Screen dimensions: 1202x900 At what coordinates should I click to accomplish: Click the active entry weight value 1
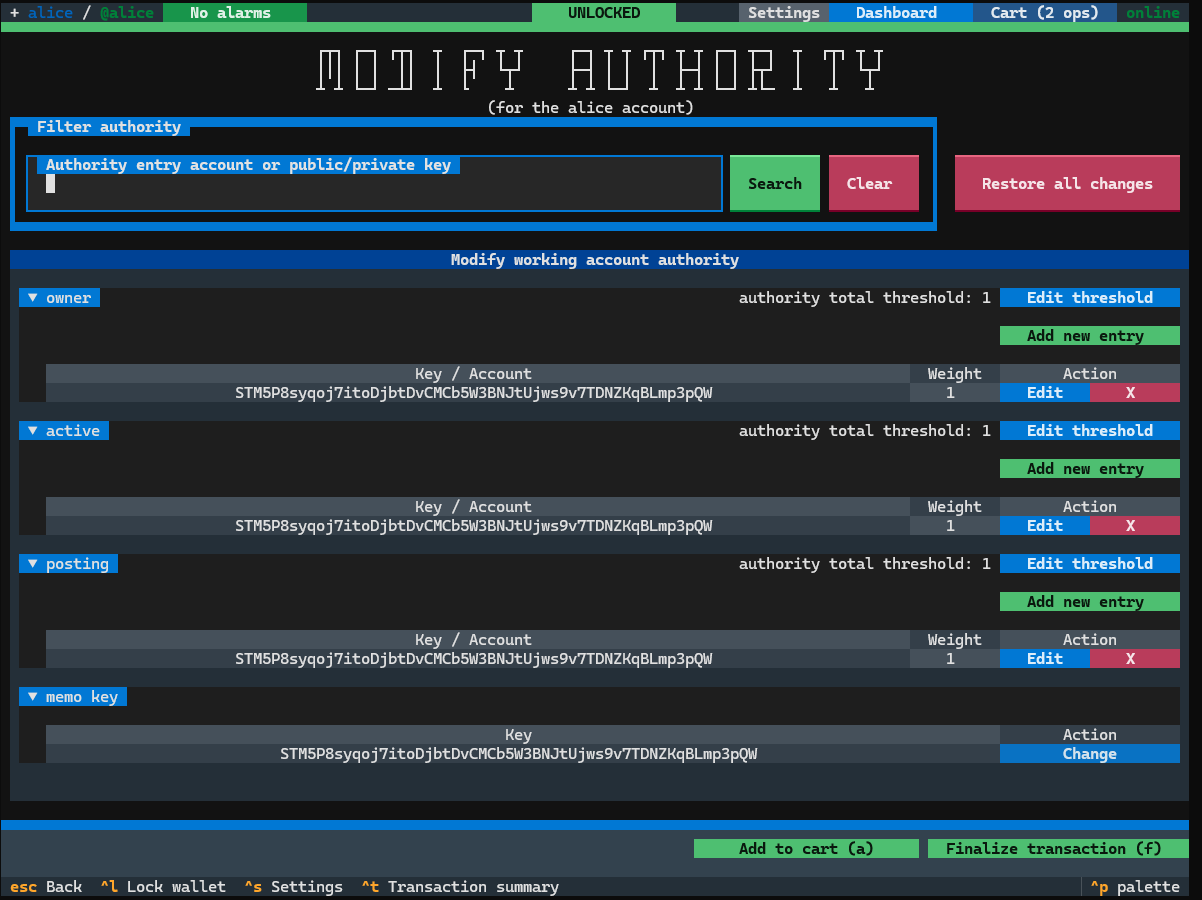(950, 526)
